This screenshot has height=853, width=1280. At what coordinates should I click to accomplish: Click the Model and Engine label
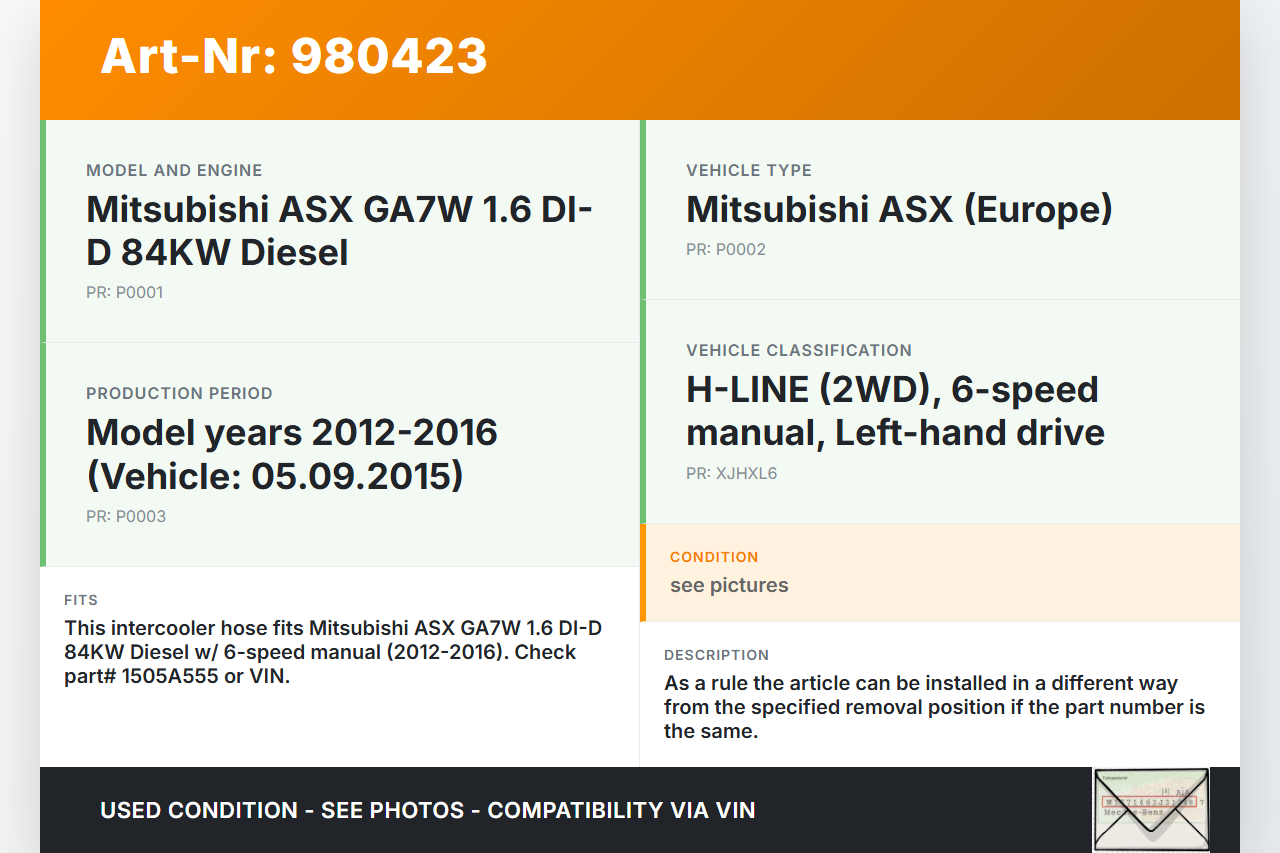[174, 171]
